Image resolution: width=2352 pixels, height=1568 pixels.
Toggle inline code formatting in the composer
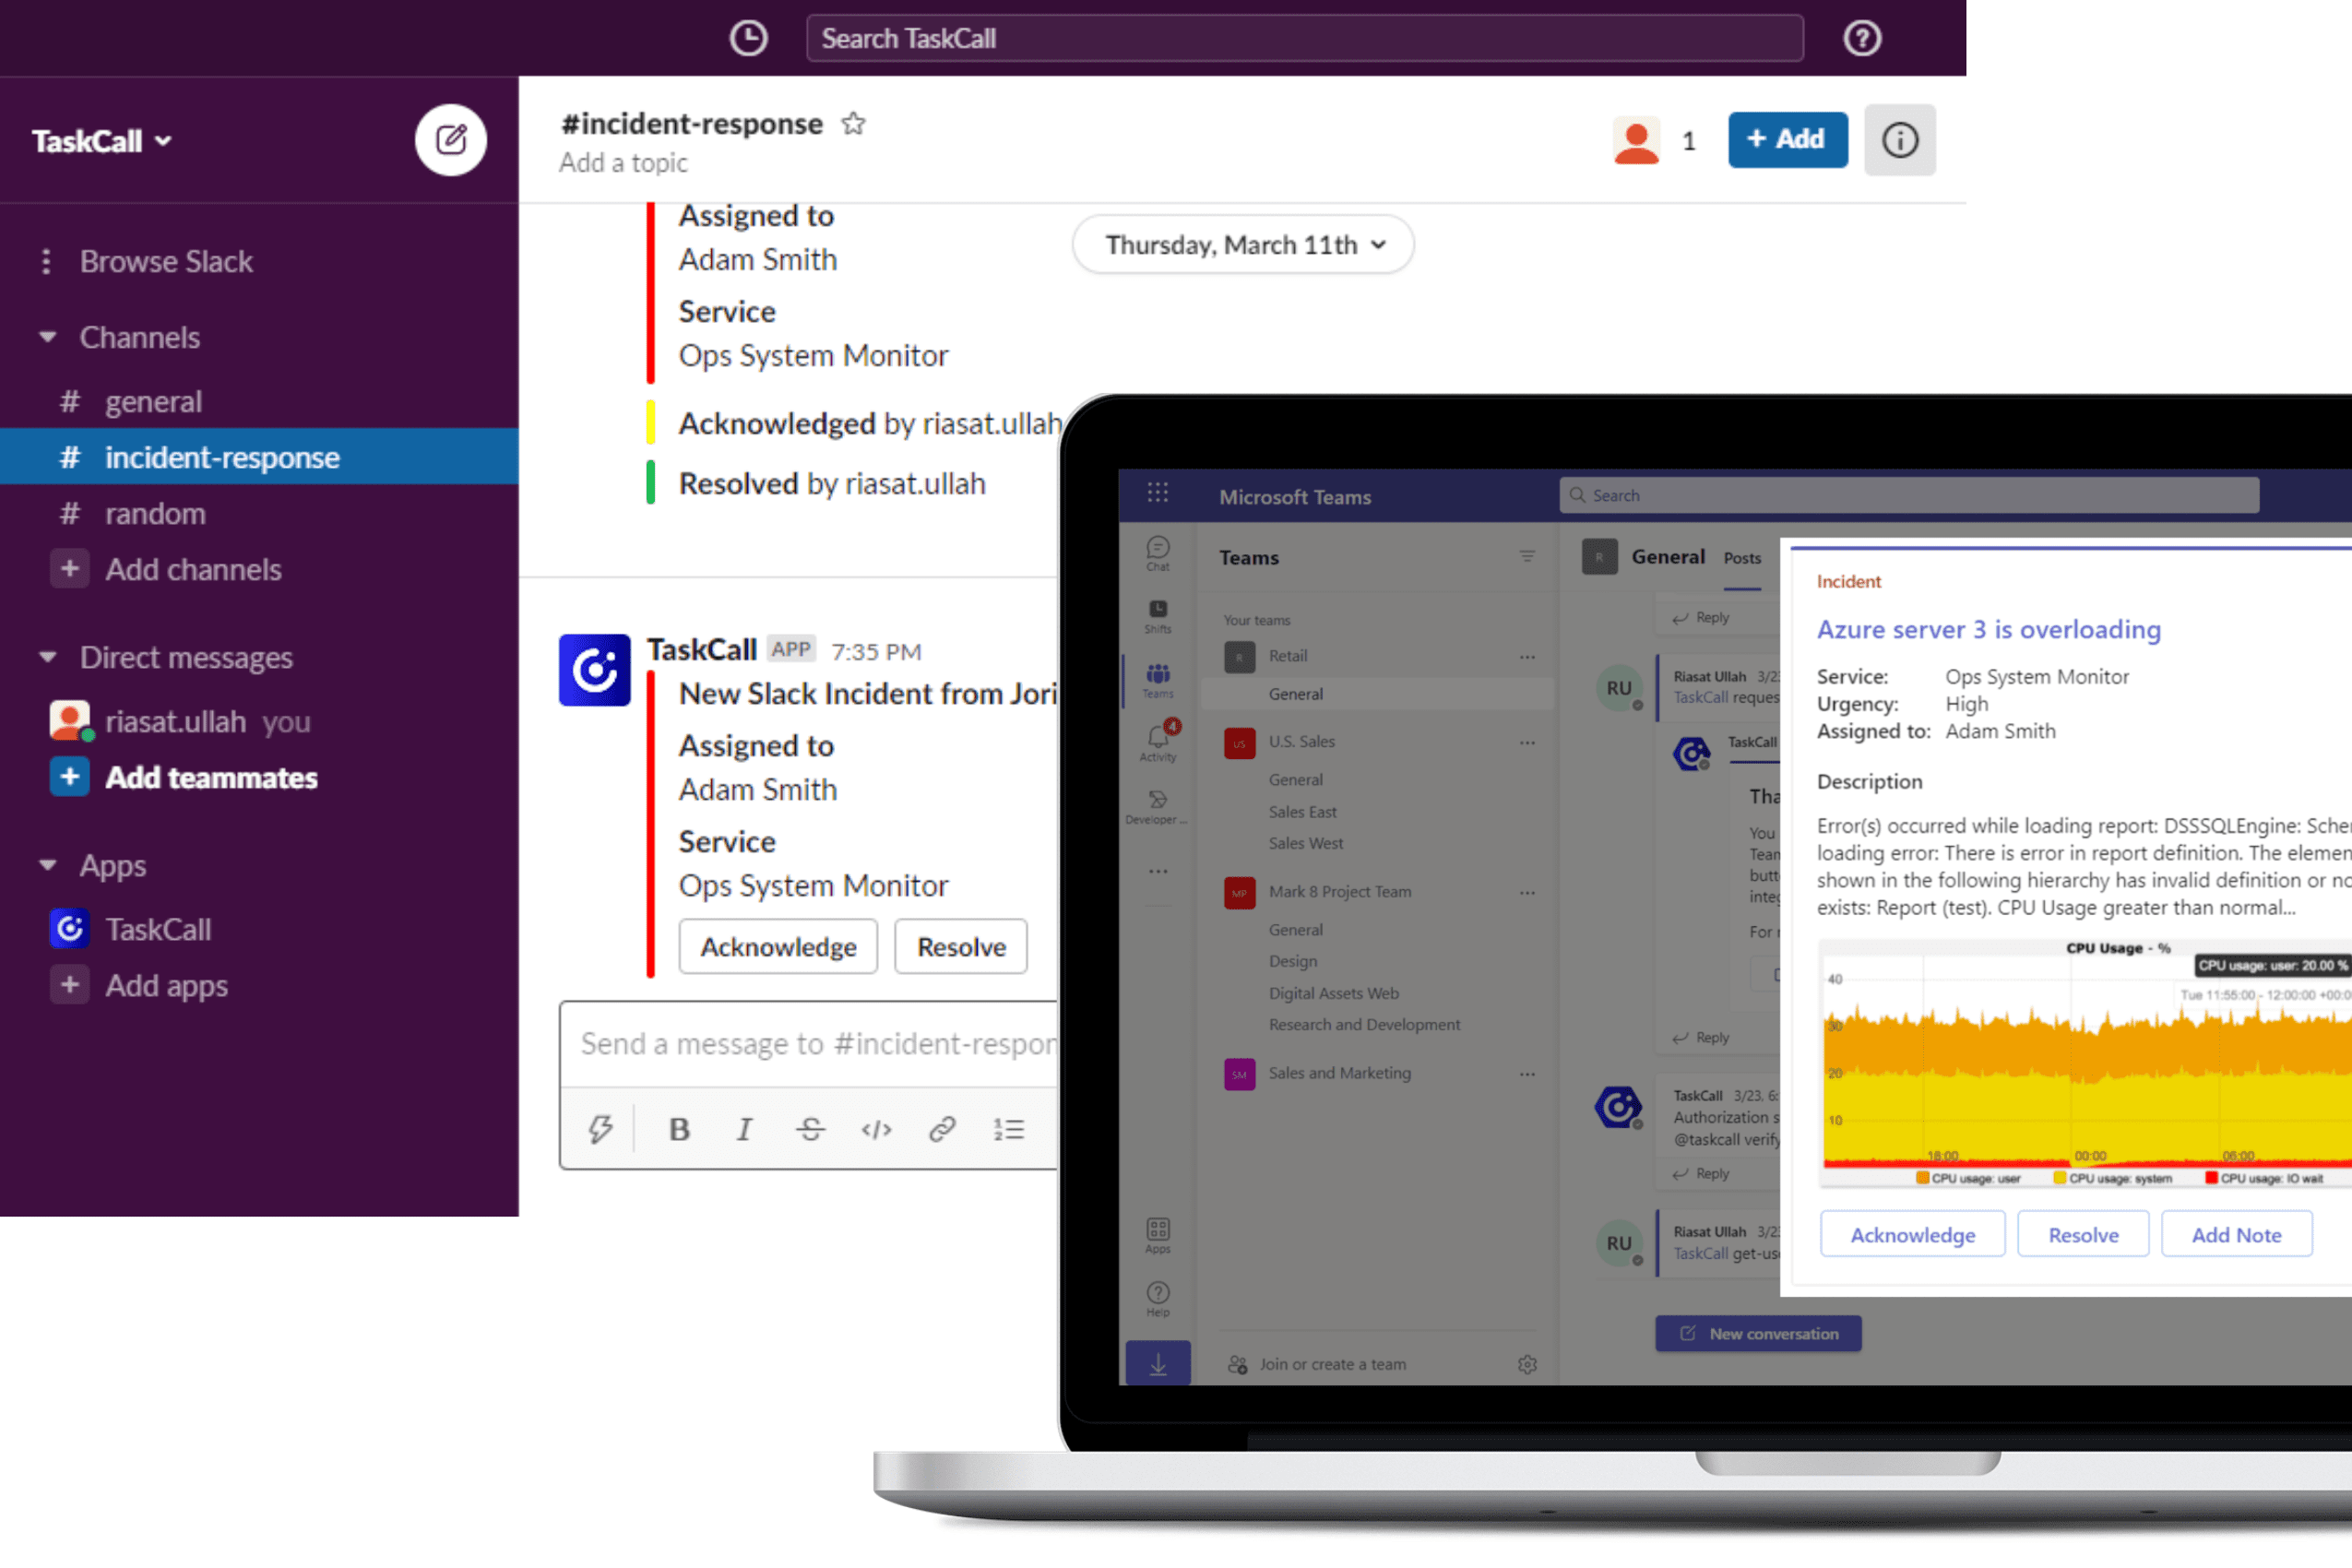[876, 1129]
